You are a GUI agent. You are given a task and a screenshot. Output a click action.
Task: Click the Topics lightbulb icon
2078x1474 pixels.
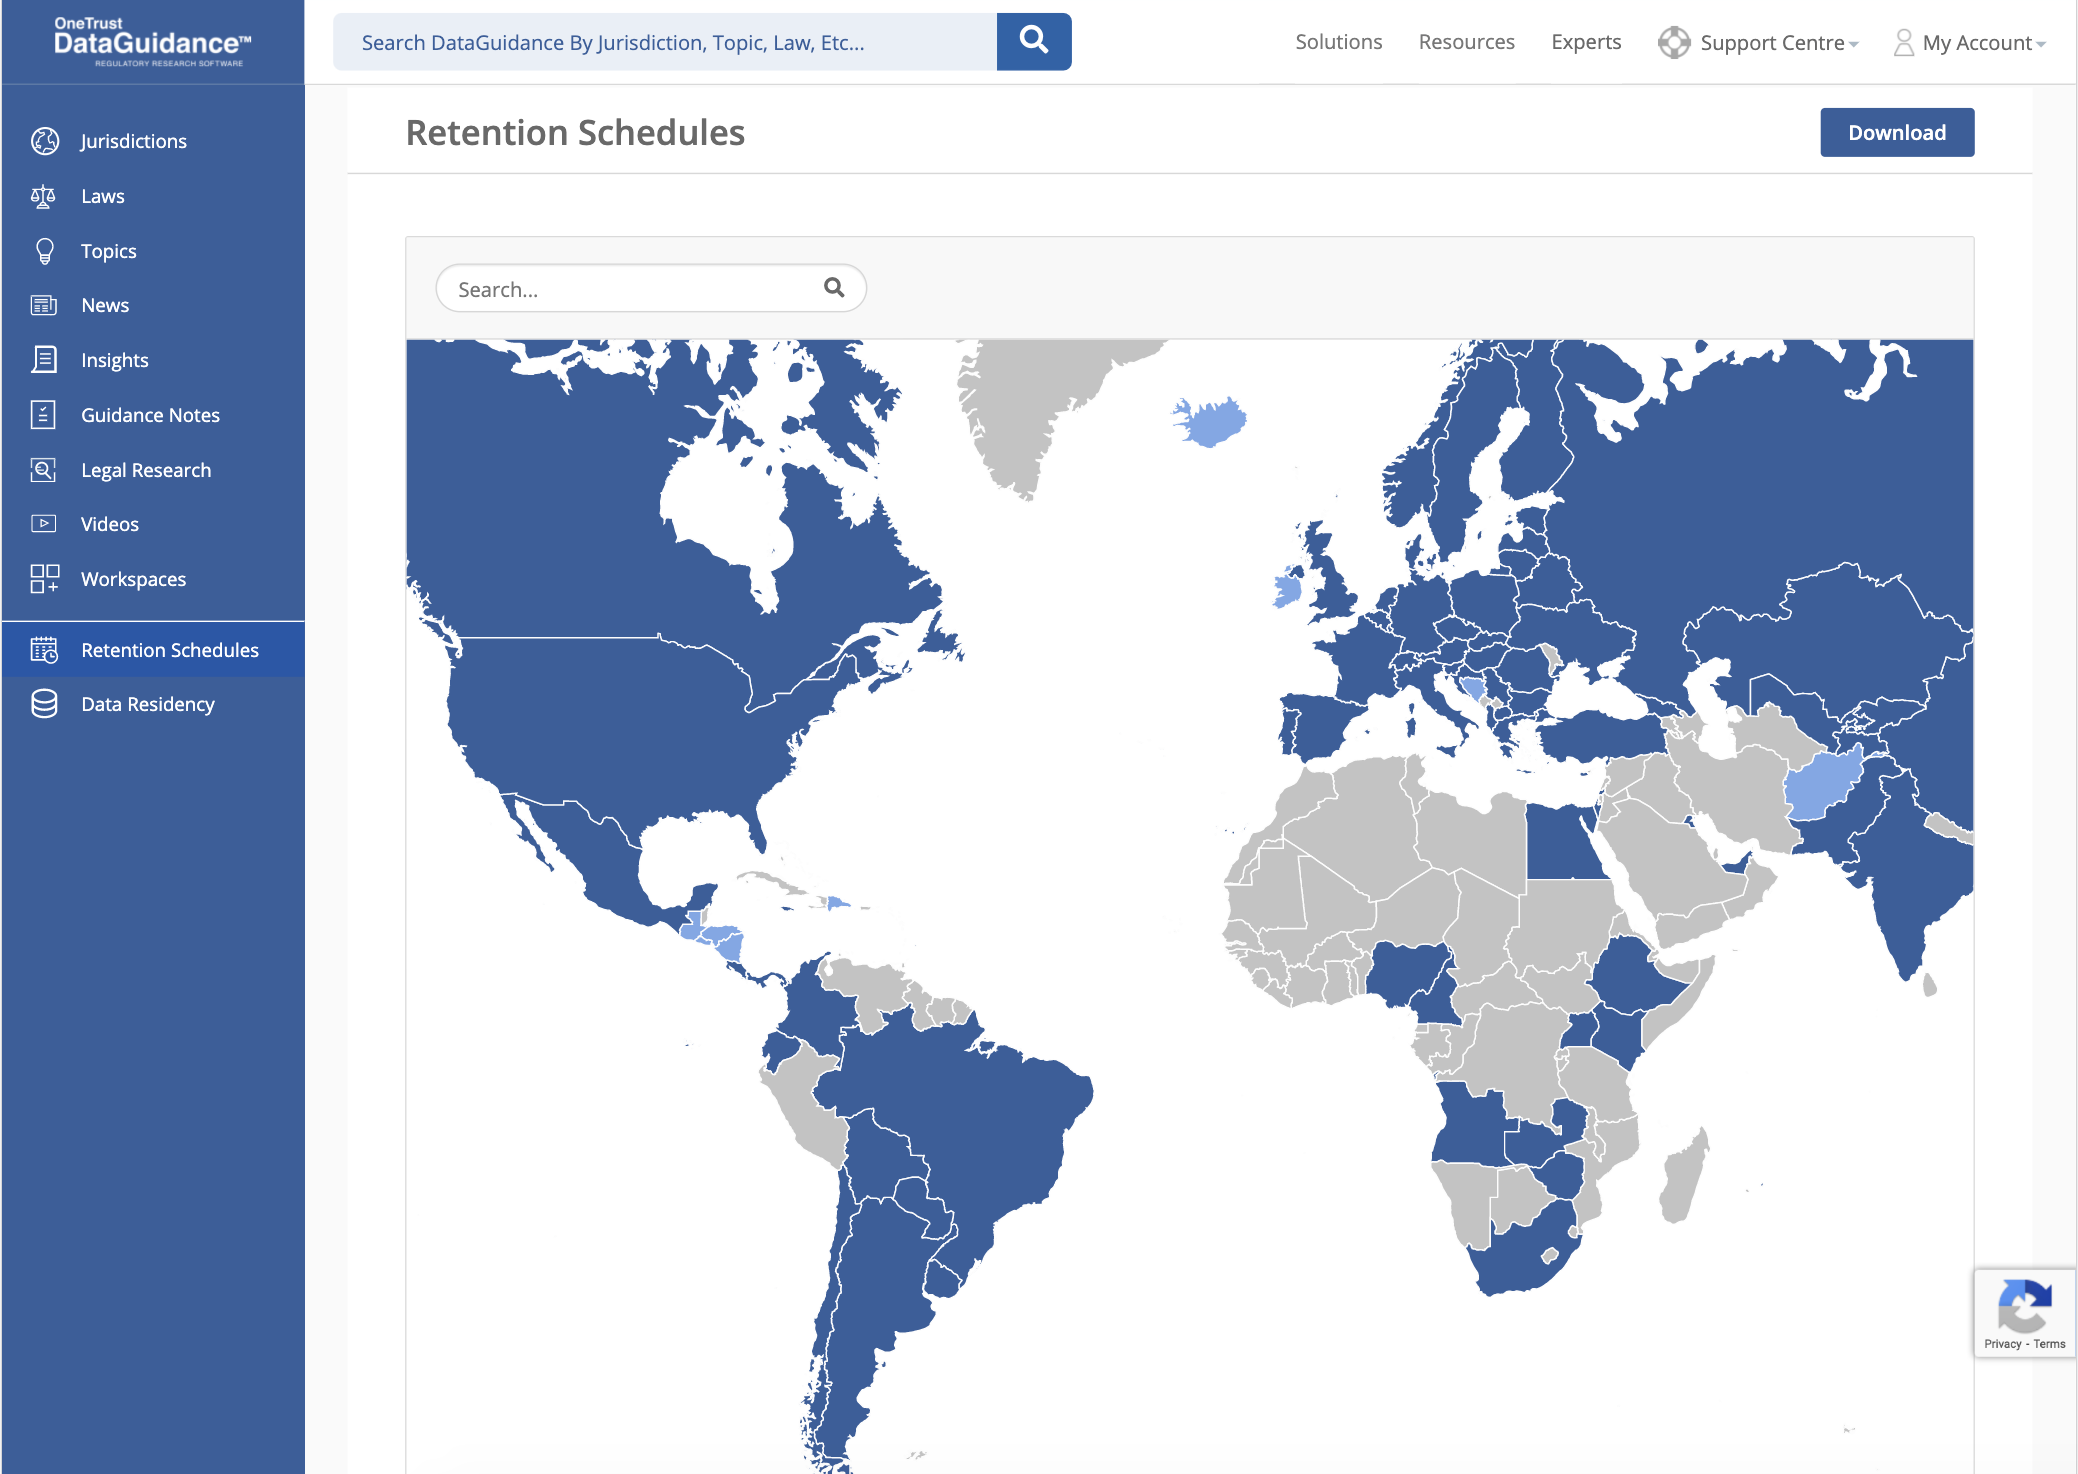tap(44, 251)
